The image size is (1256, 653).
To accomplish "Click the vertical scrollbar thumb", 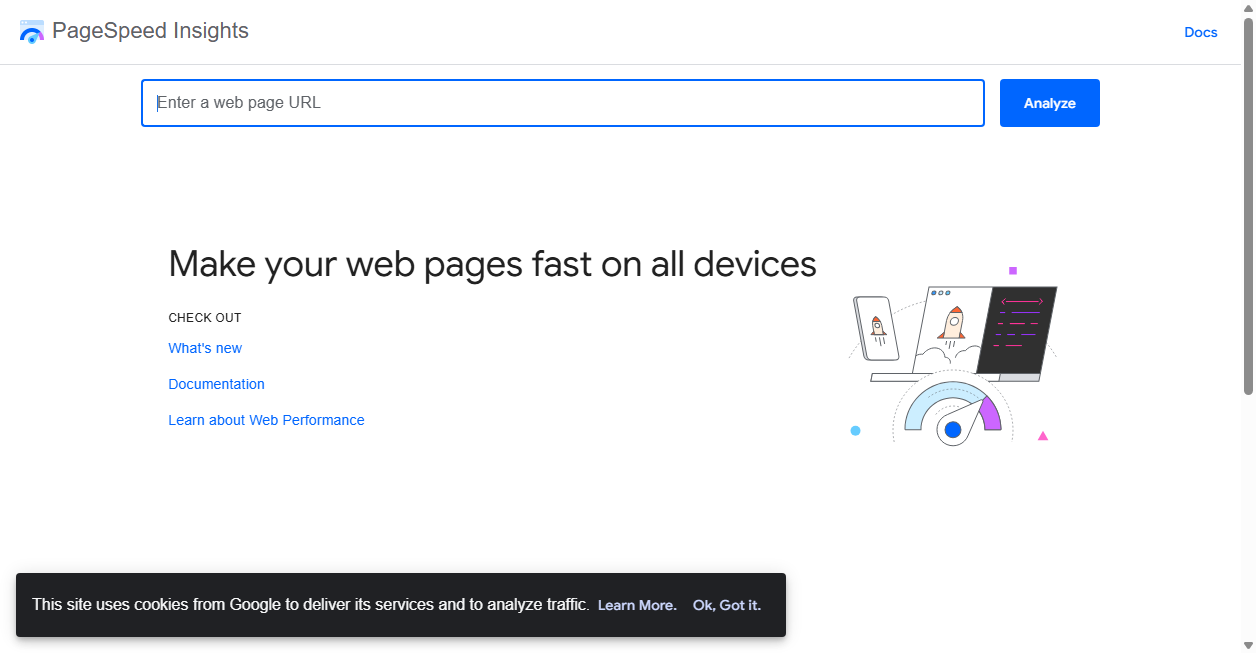I will coord(1248,205).
